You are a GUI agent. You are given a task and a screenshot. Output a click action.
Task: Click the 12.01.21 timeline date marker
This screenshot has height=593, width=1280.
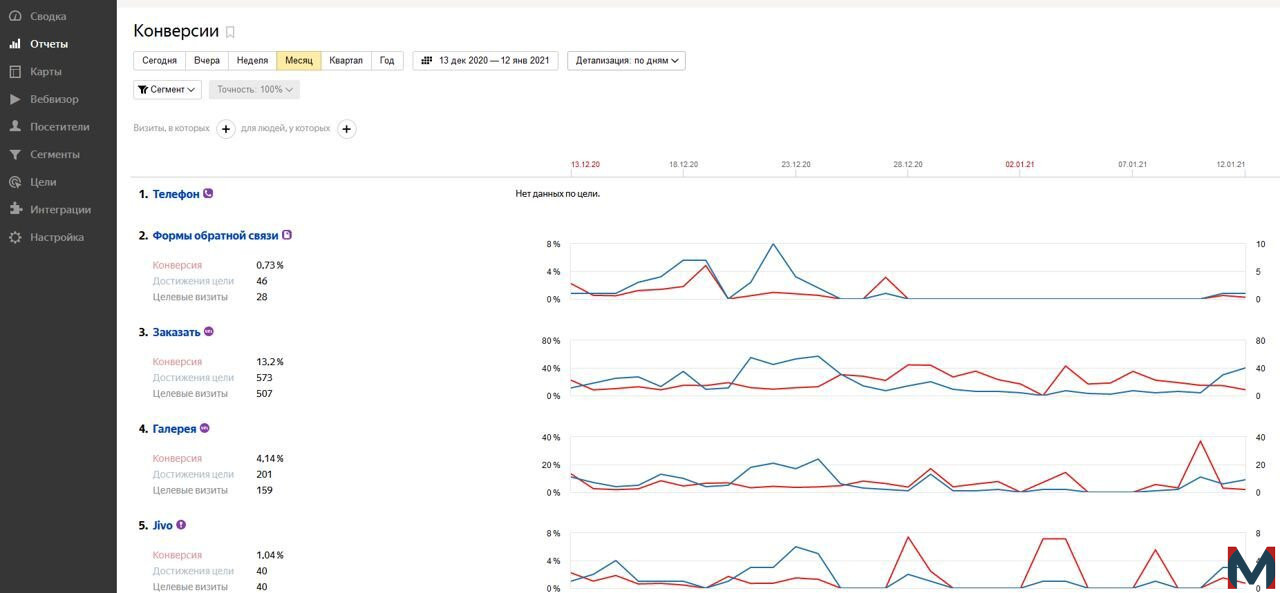tap(1231, 164)
